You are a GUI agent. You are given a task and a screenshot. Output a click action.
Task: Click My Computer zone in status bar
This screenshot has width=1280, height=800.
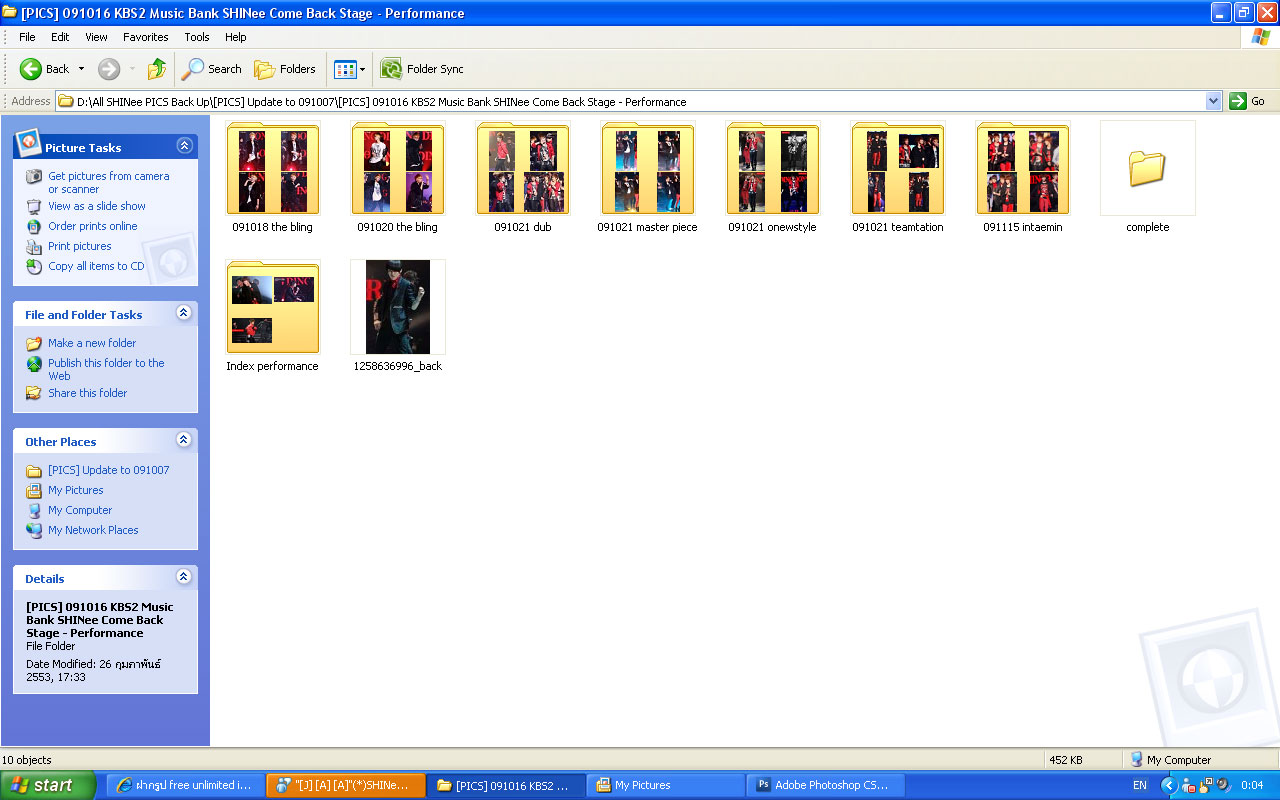pyautogui.click(x=1169, y=760)
